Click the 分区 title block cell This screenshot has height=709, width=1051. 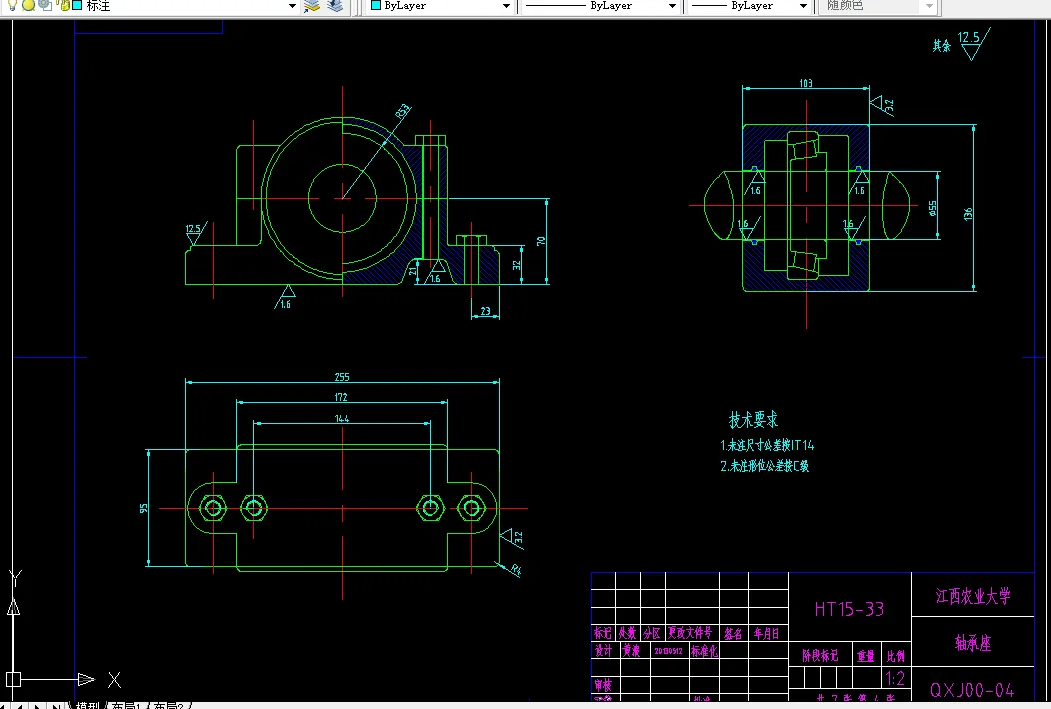(x=652, y=633)
